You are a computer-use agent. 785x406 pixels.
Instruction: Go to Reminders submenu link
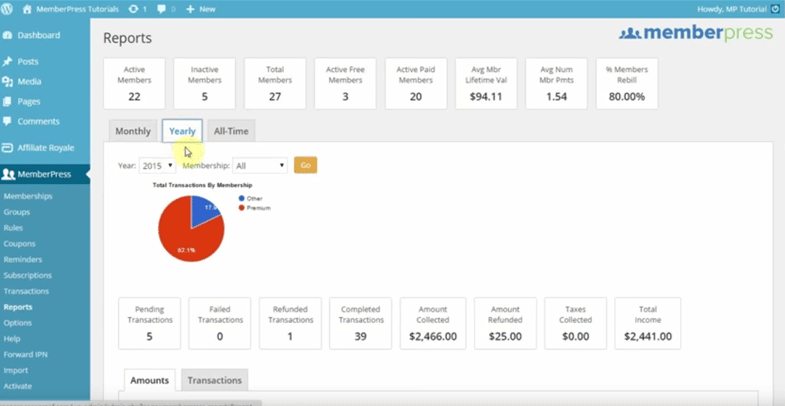pyautogui.click(x=23, y=260)
